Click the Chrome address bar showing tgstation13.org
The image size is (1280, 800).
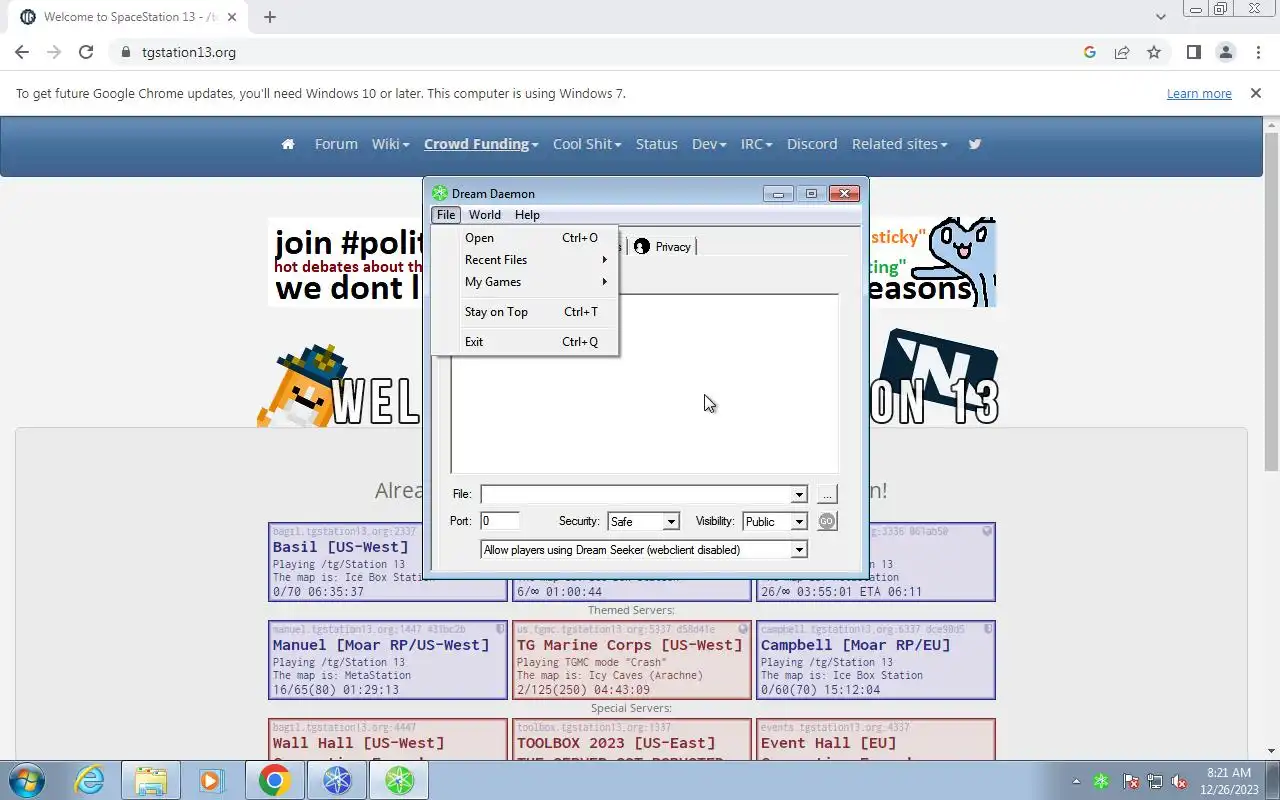(600, 52)
